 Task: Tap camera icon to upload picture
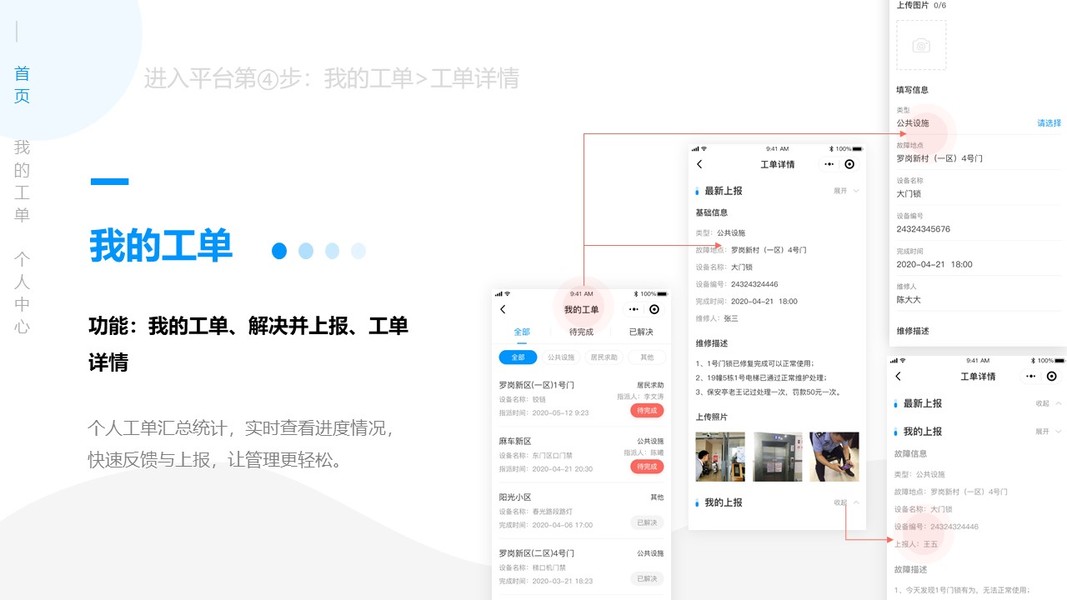pos(921,46)
